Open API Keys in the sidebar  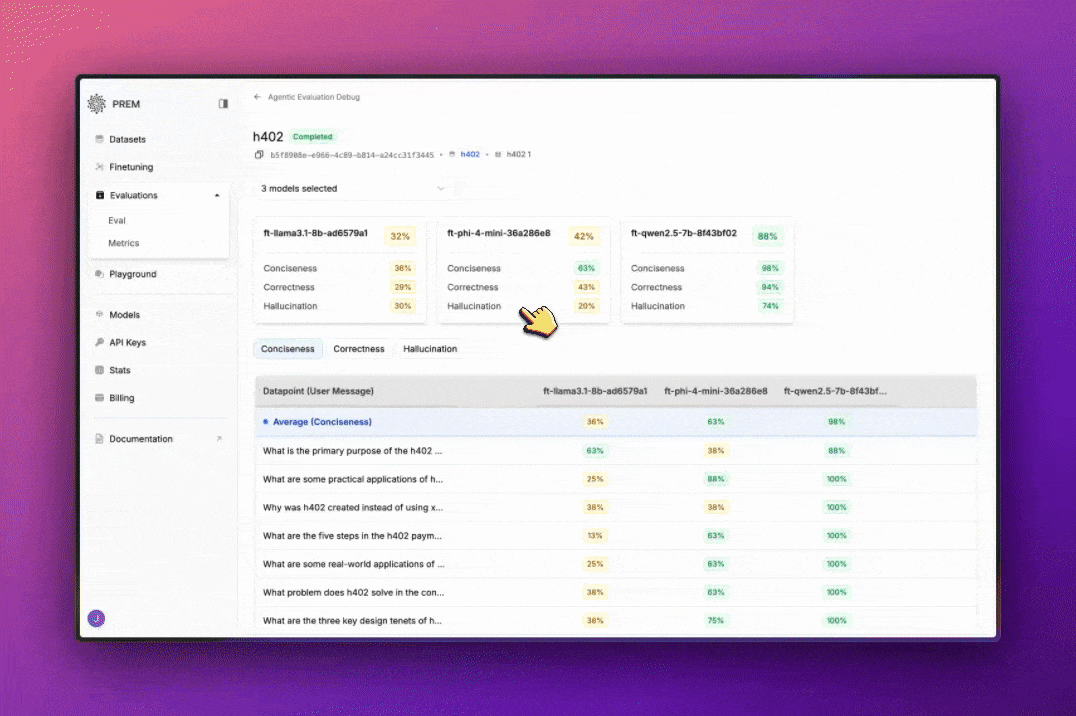click(x=128, y=342)
